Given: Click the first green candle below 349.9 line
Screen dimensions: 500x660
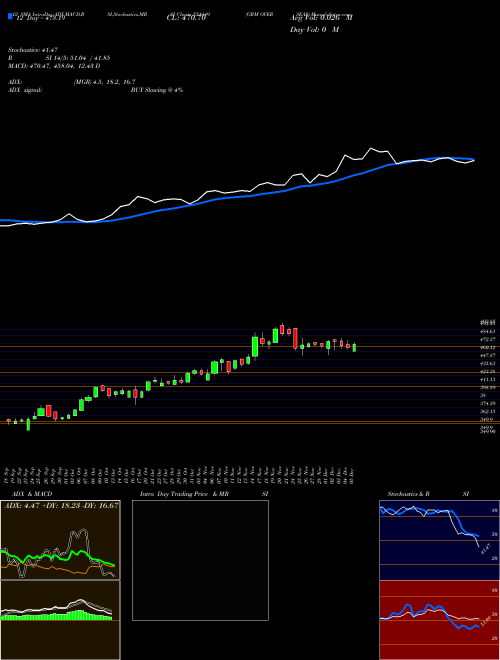Looking at the screenshot, I should coord(28,424).
